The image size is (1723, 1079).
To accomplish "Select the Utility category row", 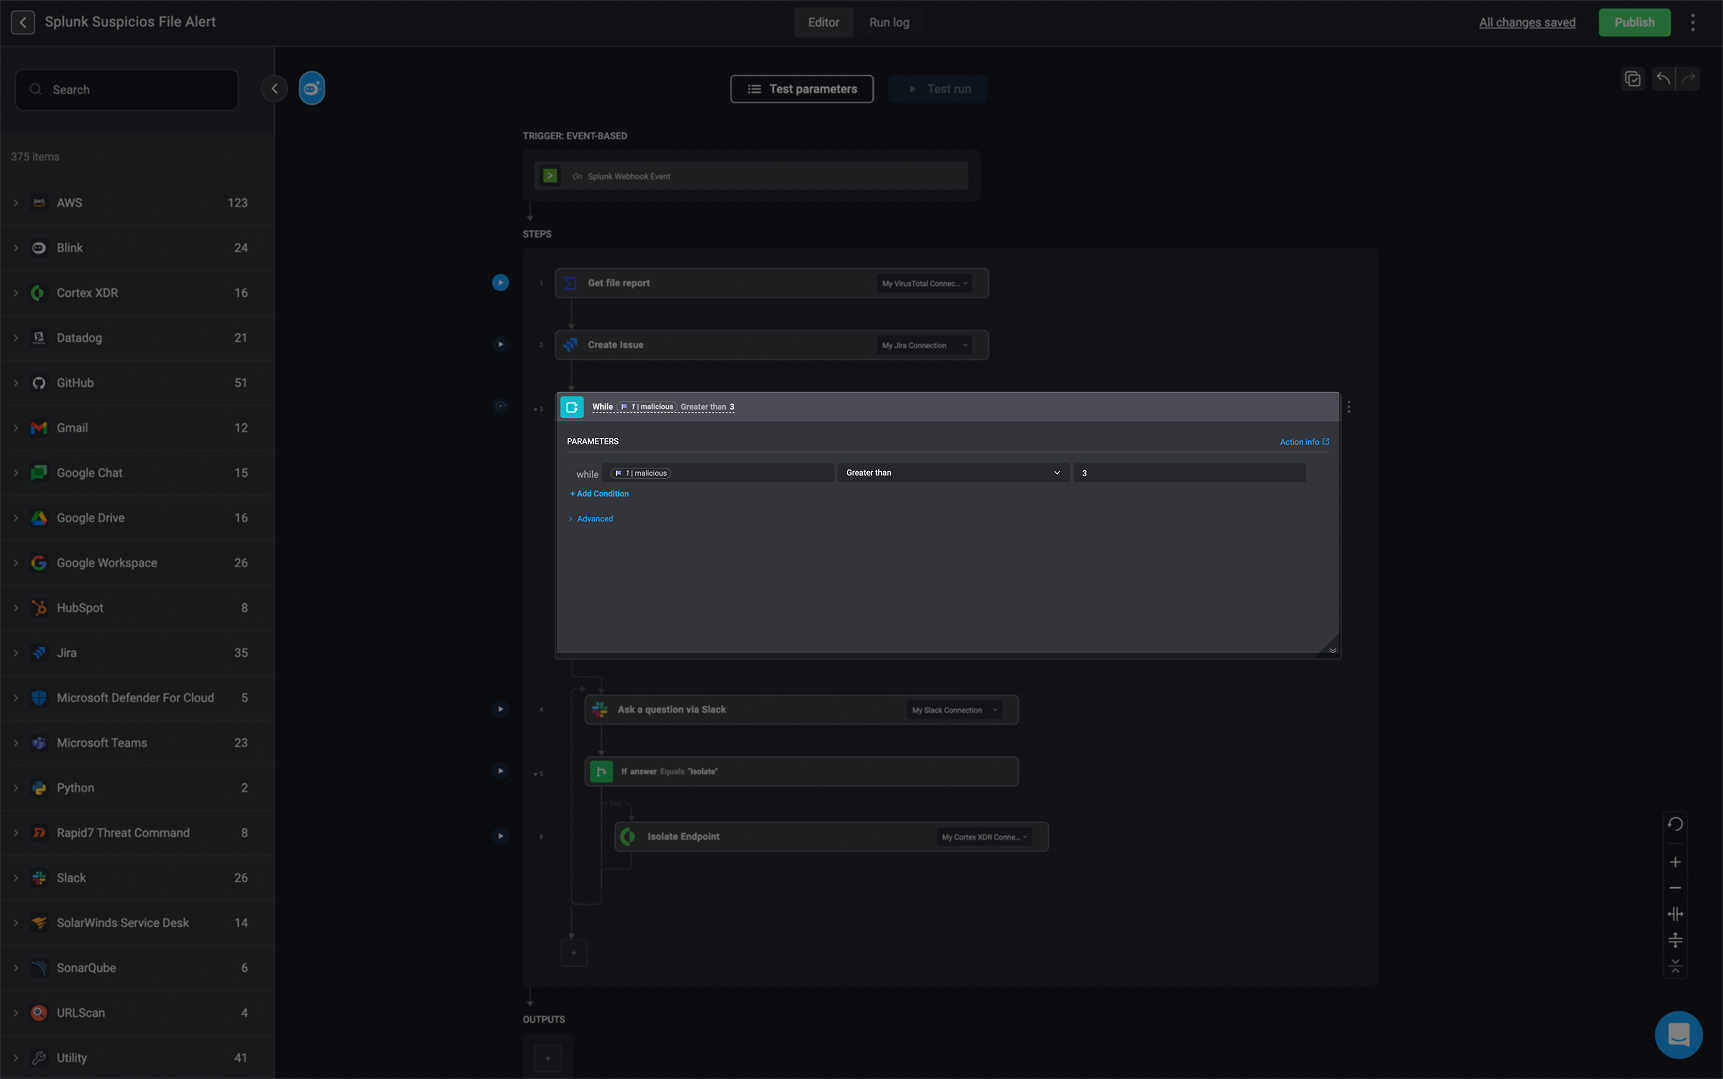I will click(x=137, y=1058).
